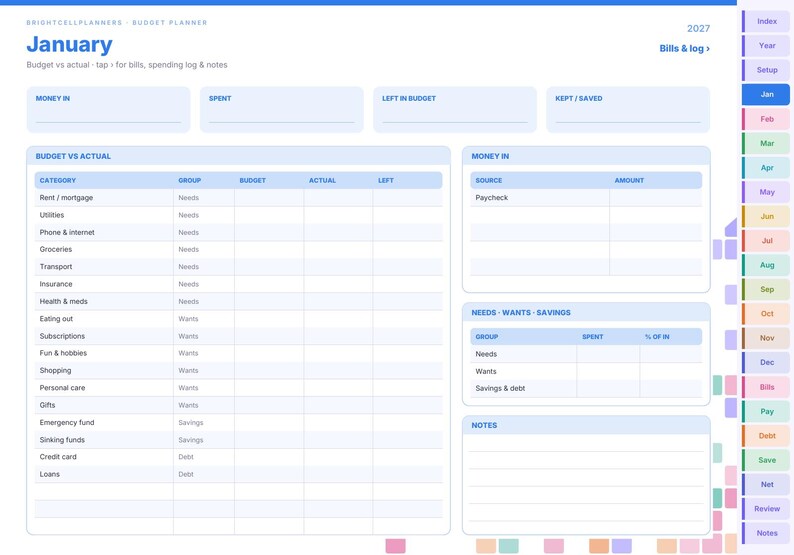Click the Paycheck amount cell
This screenshot has width=794, height=555.
[656, 197]
